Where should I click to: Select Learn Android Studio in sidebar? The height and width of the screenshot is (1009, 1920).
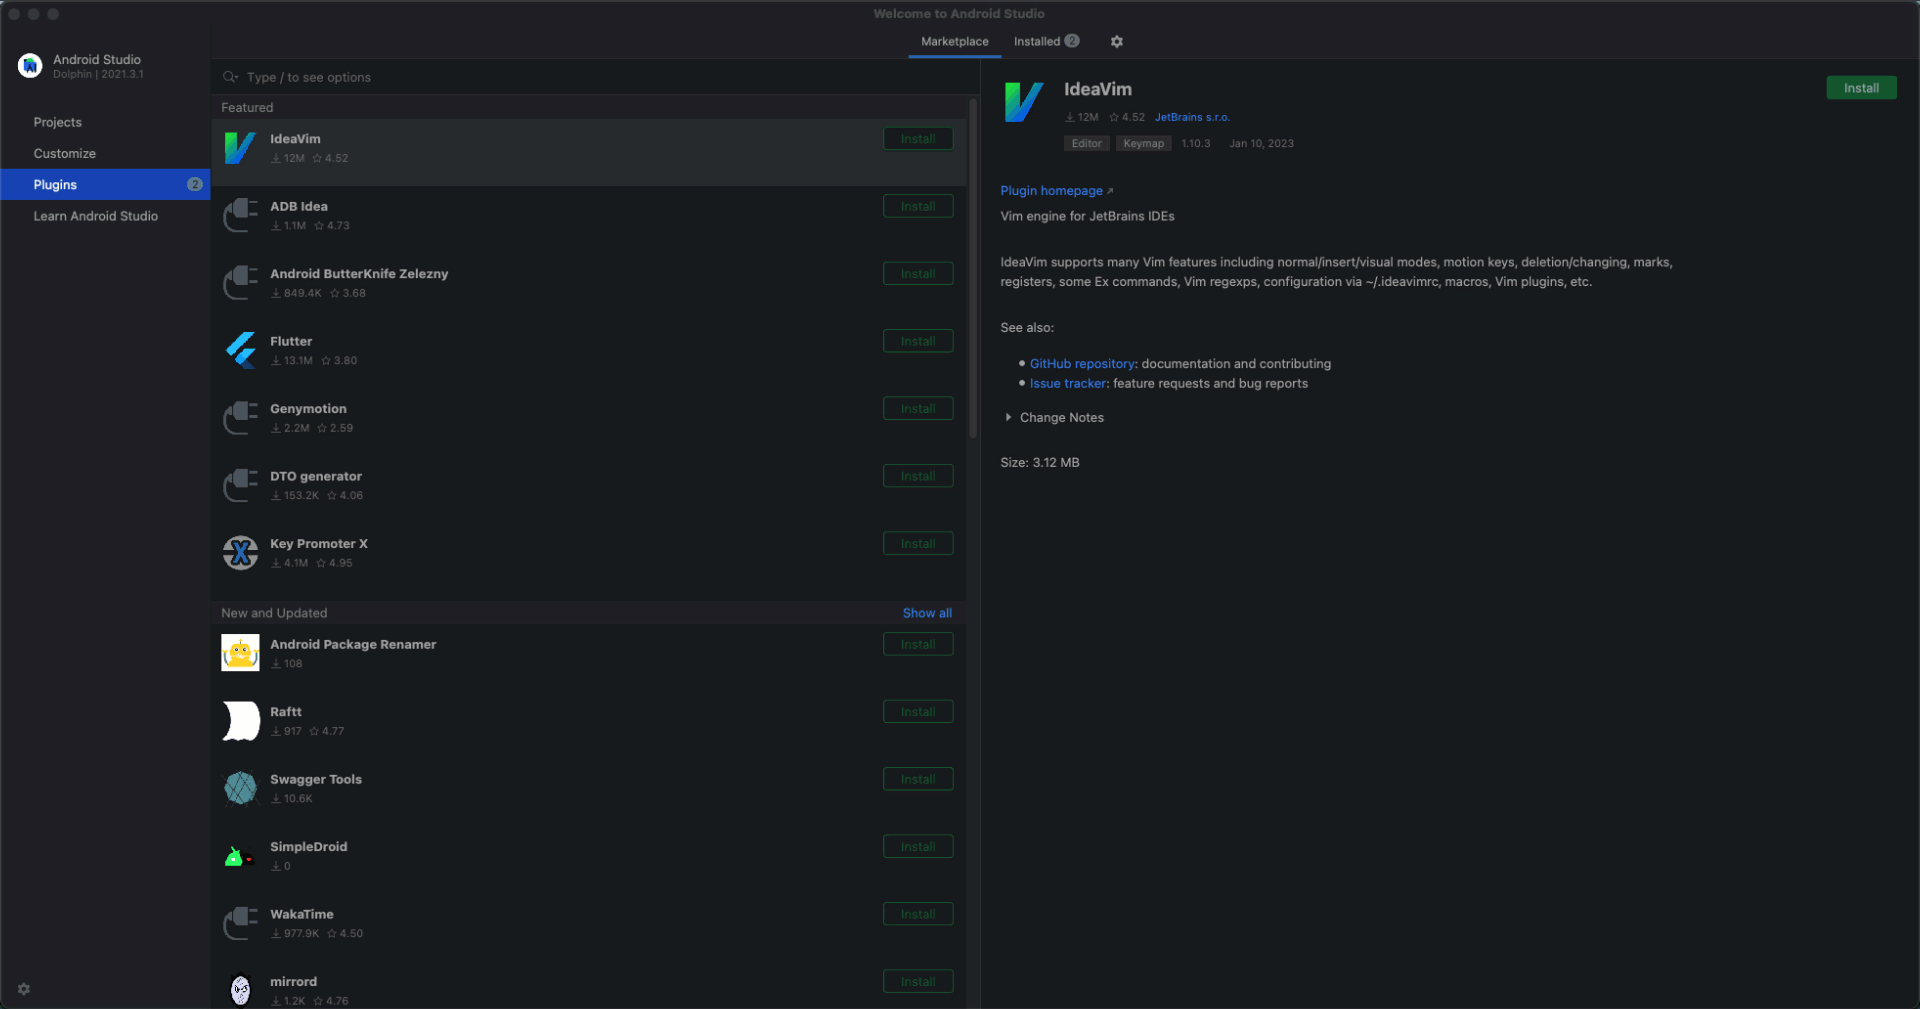click(96, 216)
